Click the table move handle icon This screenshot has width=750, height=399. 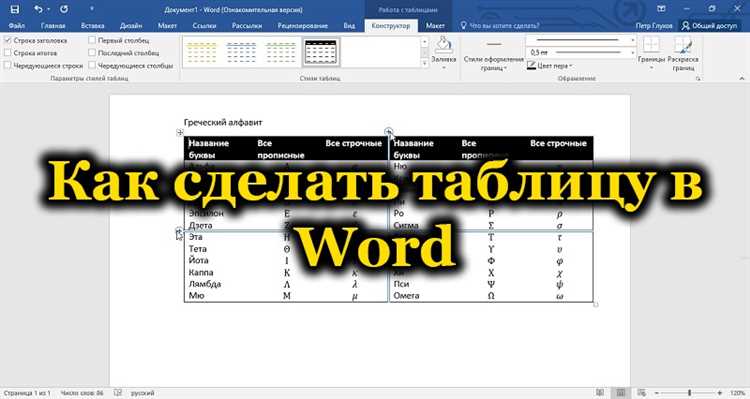180,132
